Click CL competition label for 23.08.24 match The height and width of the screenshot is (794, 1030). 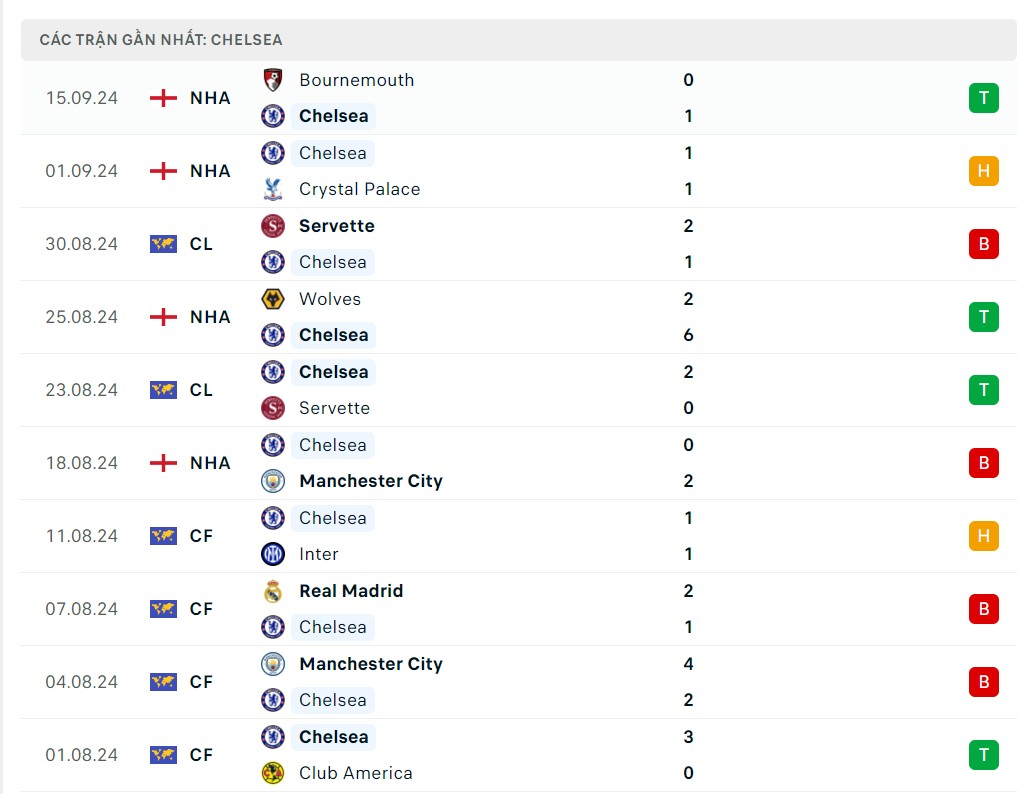point(201,390)
